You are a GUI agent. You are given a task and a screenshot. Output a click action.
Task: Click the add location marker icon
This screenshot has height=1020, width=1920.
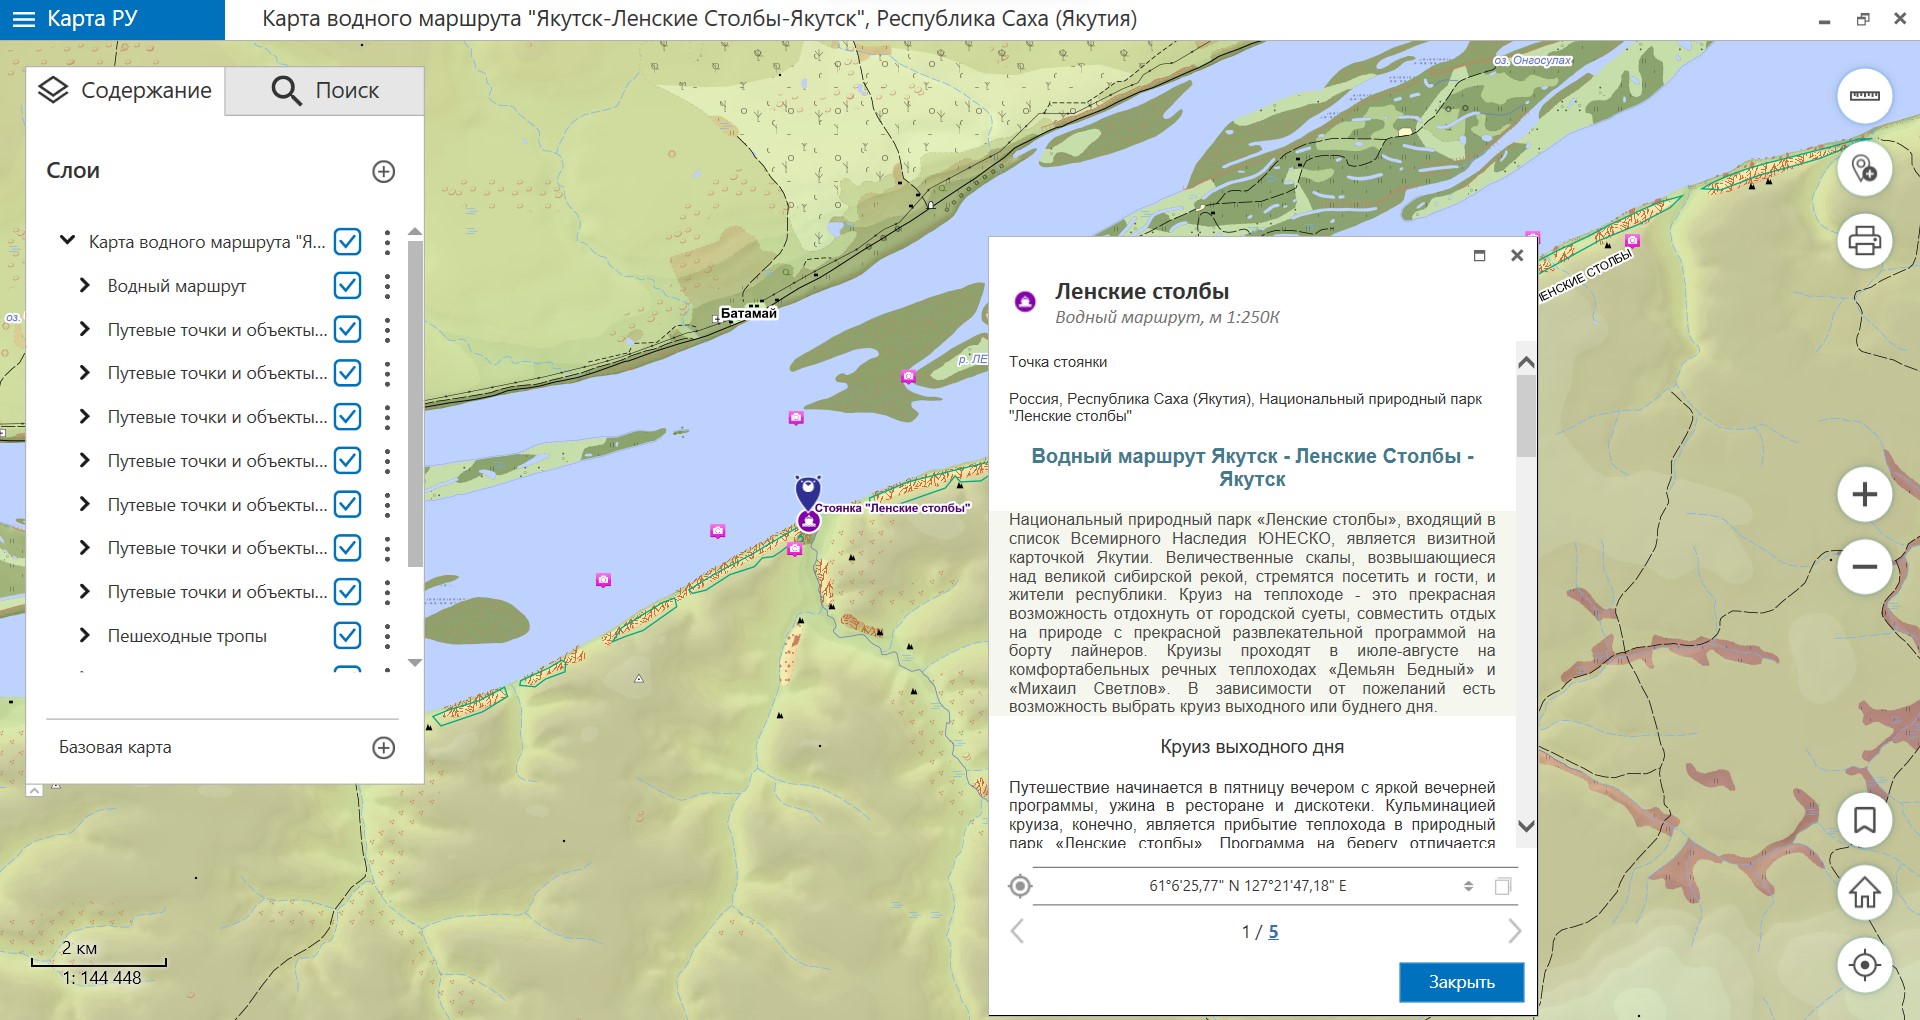(x=1864, y=168)
